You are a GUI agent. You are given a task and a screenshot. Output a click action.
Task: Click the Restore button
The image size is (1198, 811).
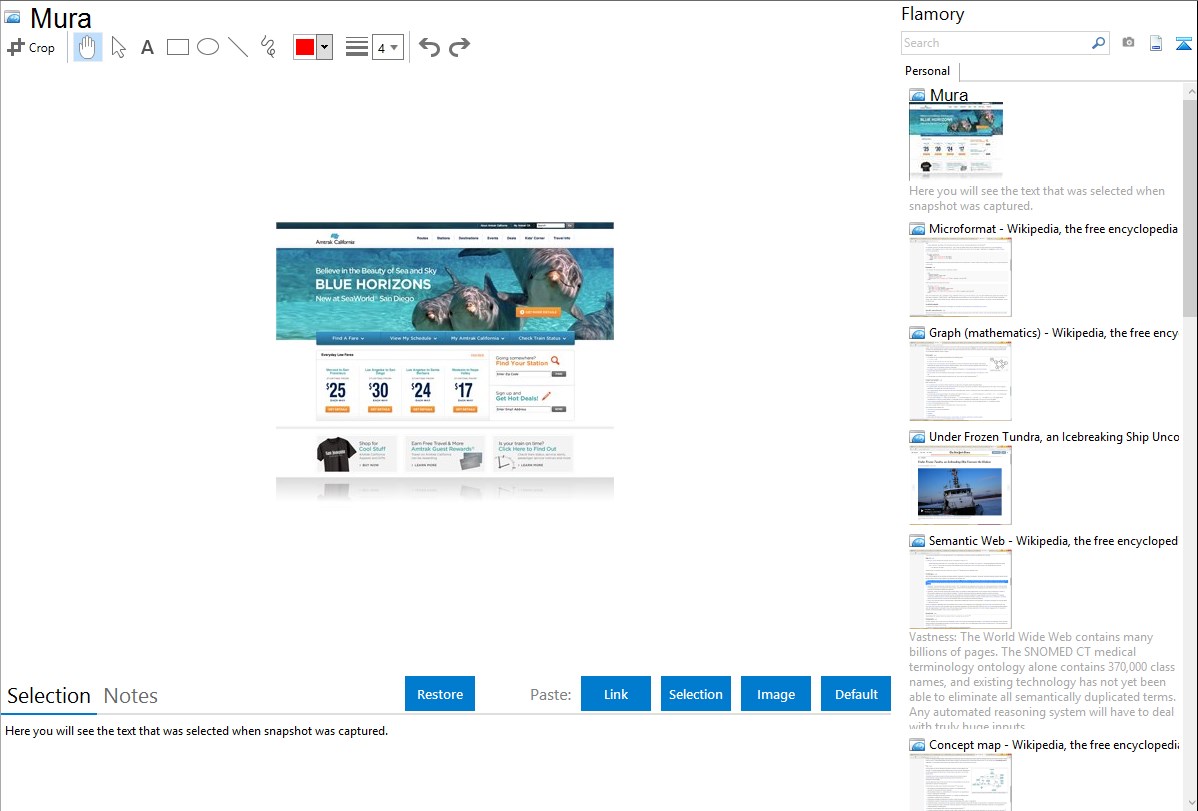(440, 694)
